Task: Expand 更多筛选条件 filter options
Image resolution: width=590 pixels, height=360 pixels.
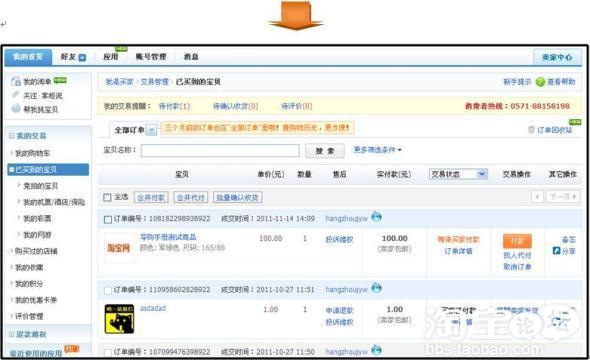Action: coord(377,150)
